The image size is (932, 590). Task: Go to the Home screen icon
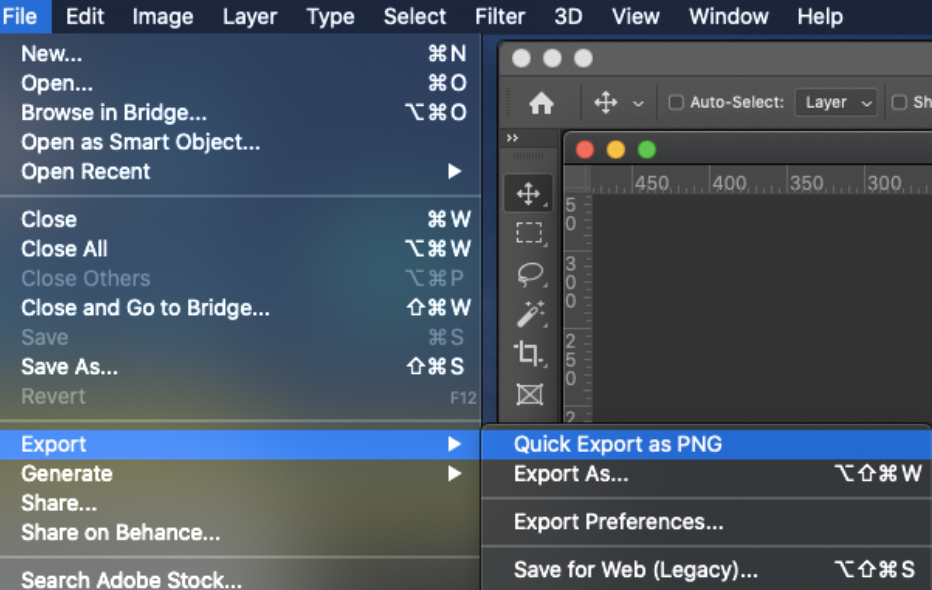541,103
